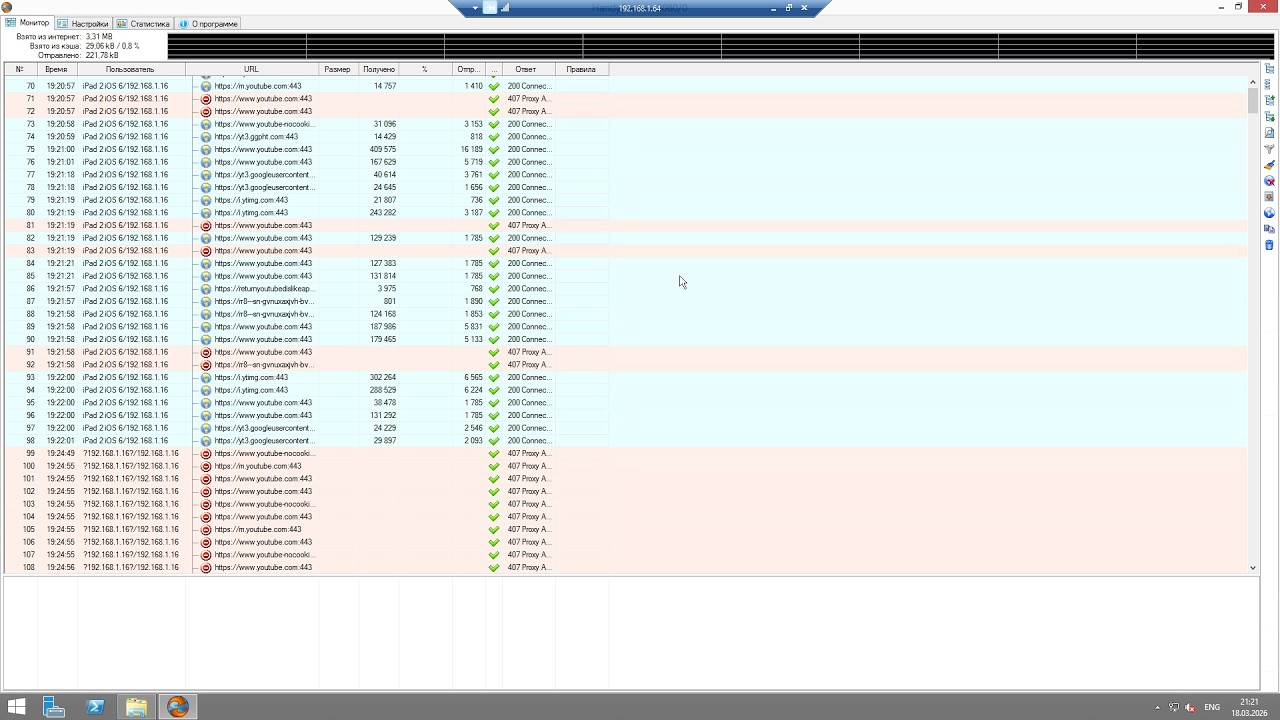1280x720 pixels.
Task: Select the yt3.ggpht.com:443 URL in row 74
Action: click(256, 137)
